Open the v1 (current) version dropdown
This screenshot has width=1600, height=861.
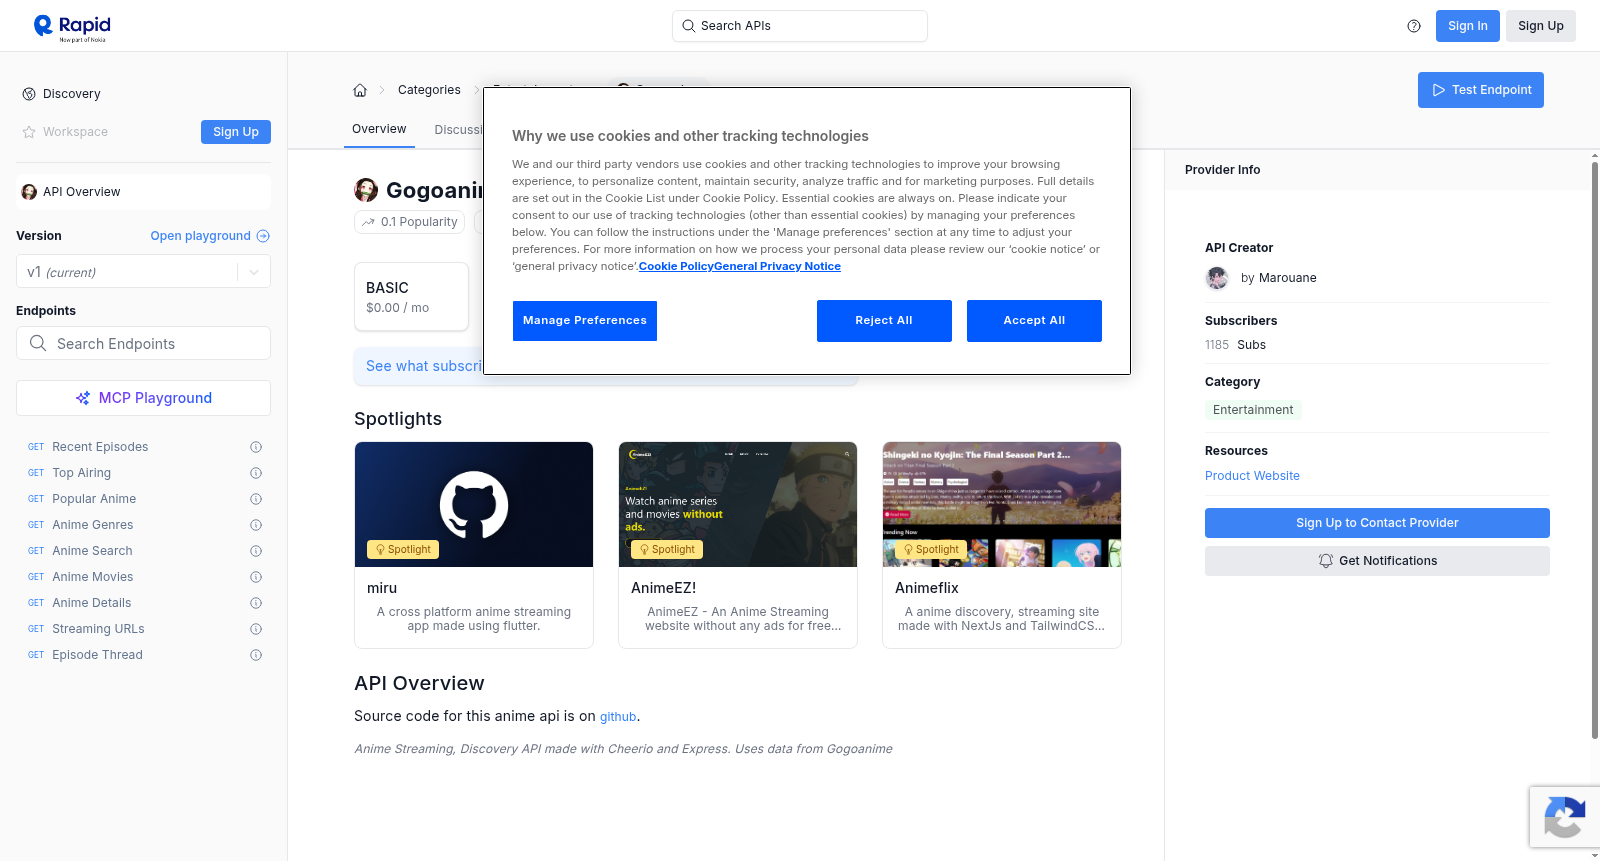(143, 272)
